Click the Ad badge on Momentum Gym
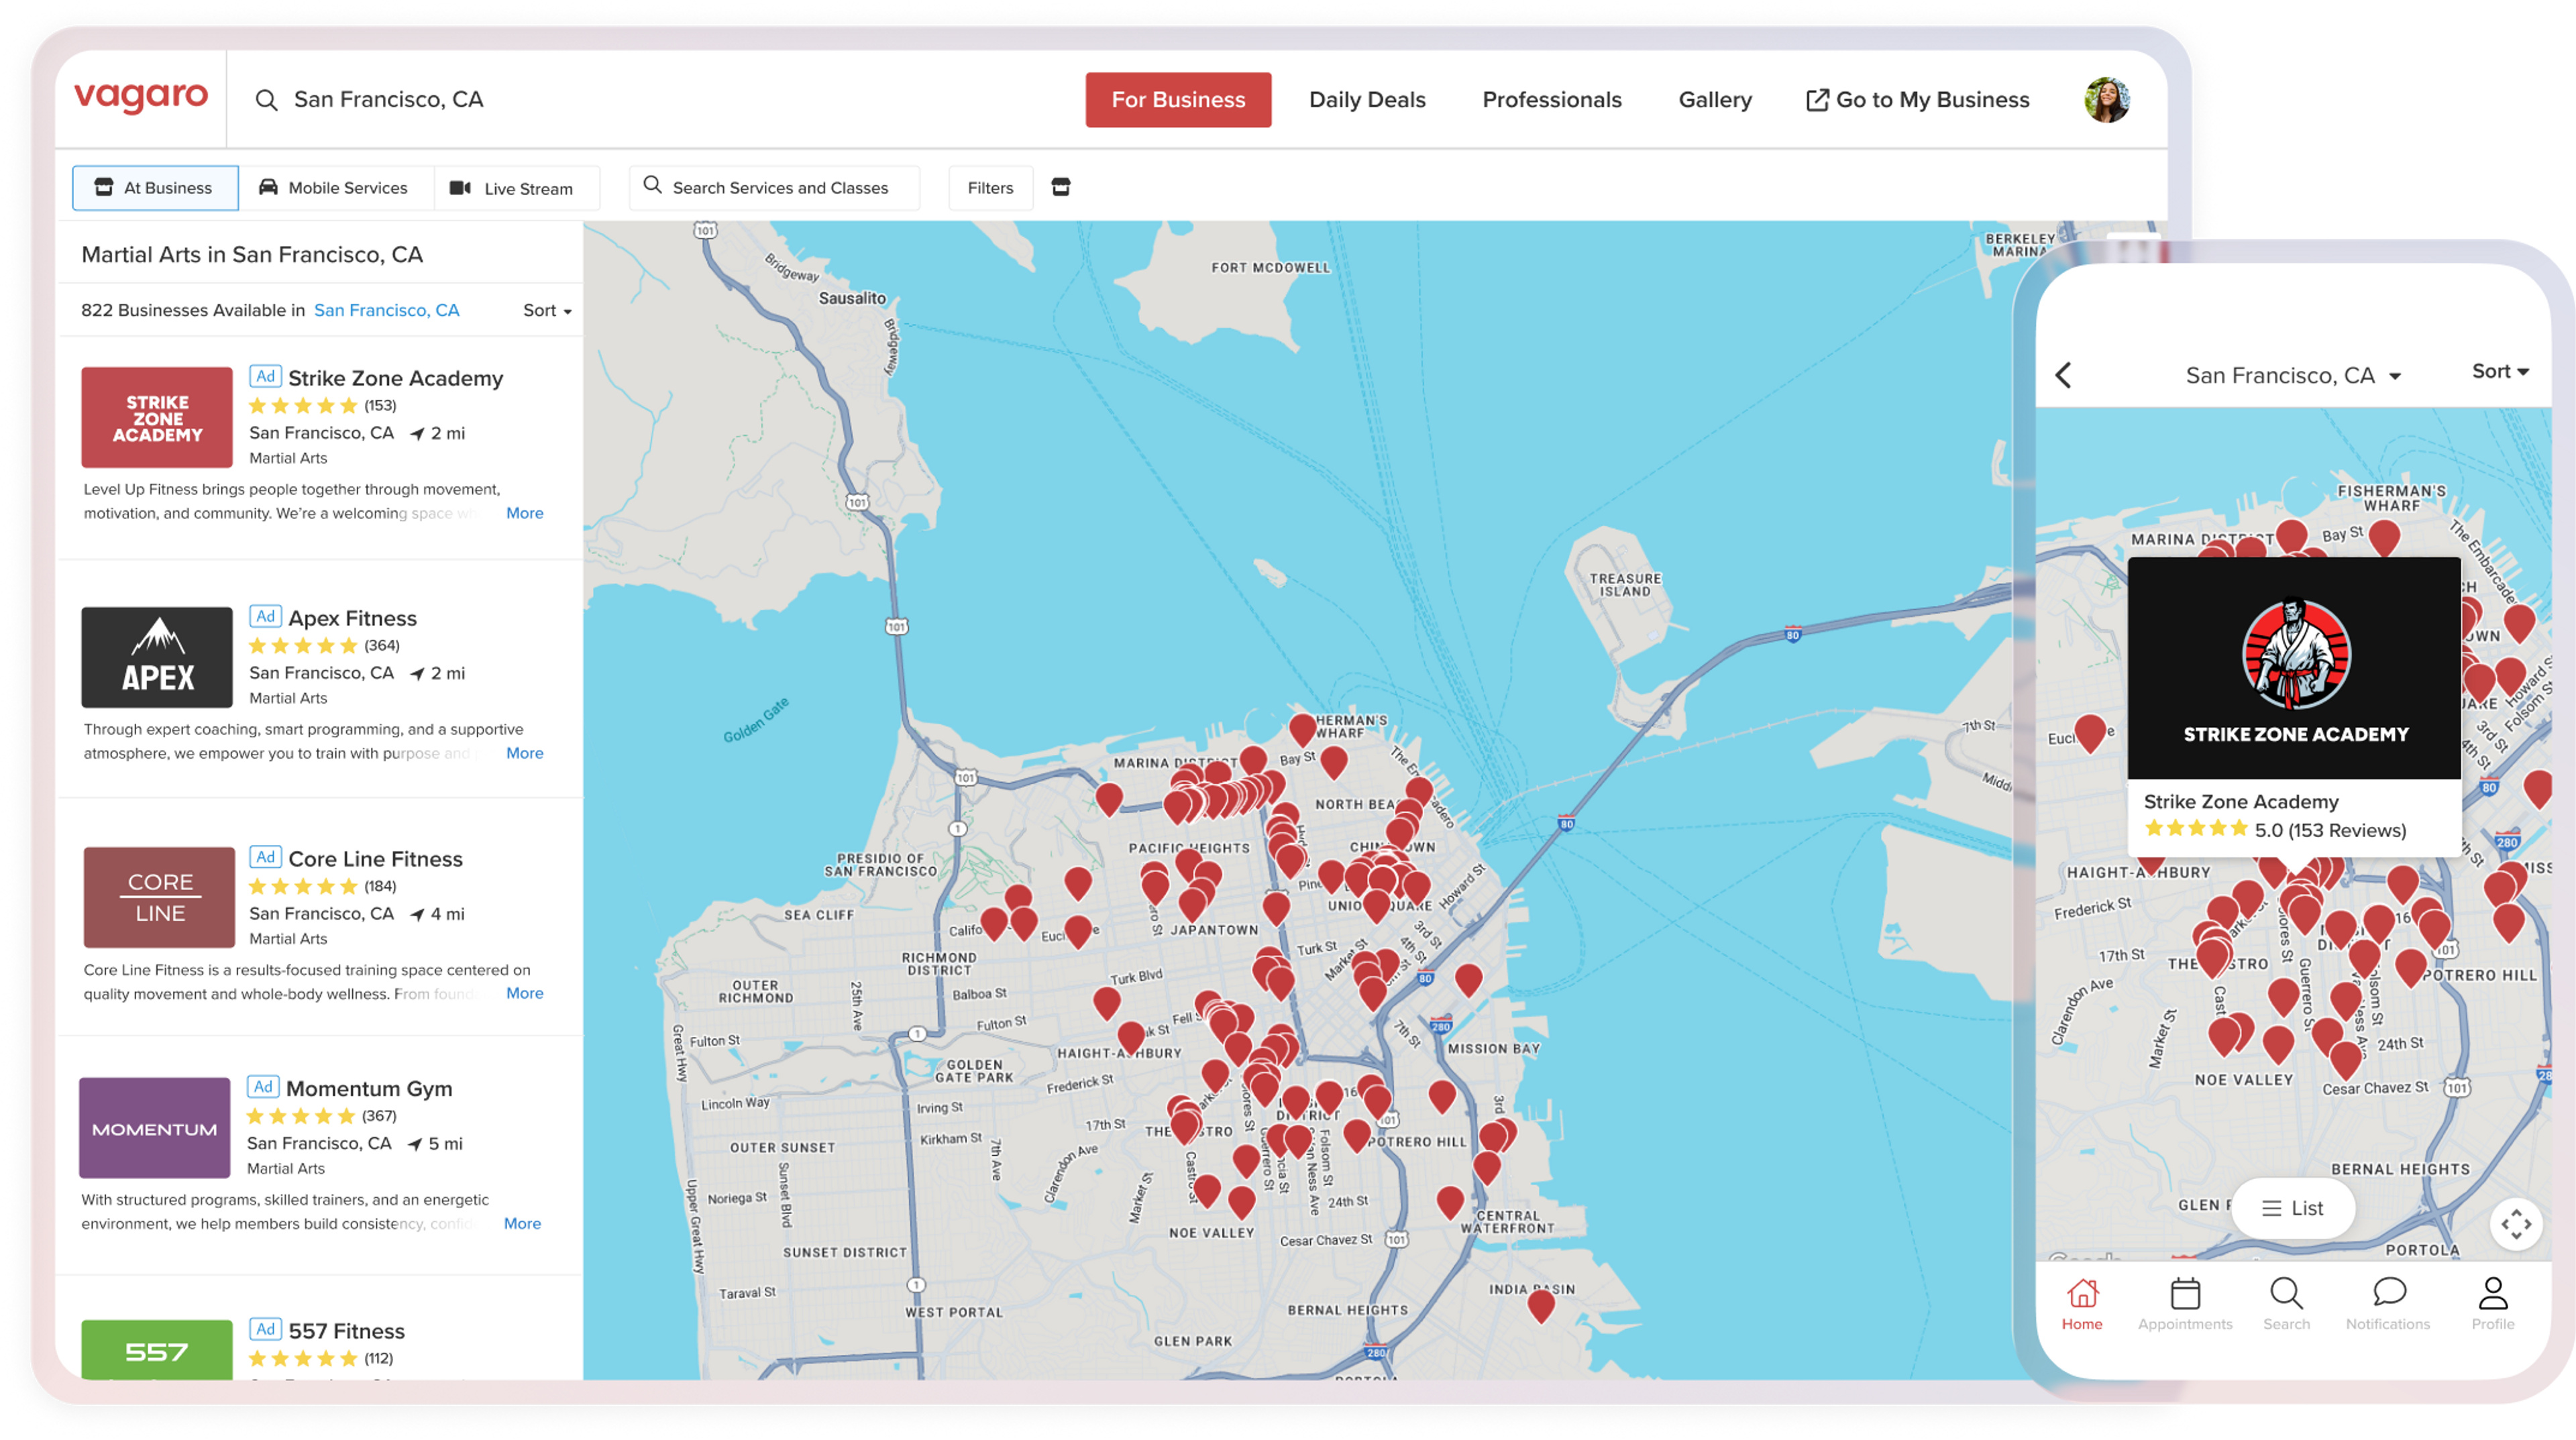 pos(263,1087)
